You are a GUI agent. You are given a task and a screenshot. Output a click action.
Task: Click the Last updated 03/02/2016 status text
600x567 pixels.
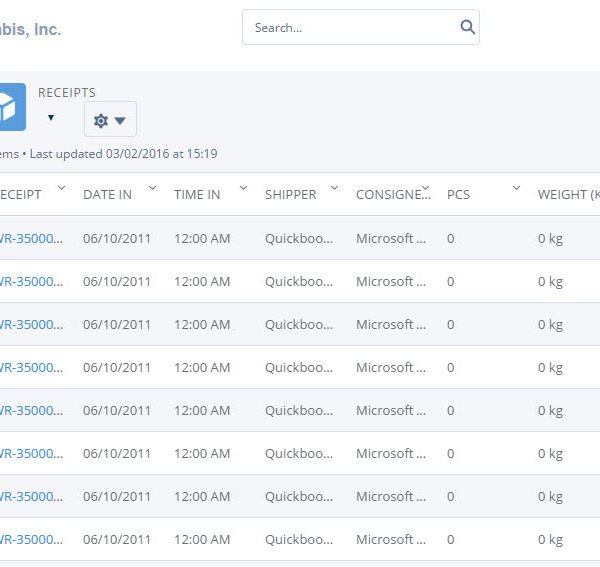coord(124,154)
